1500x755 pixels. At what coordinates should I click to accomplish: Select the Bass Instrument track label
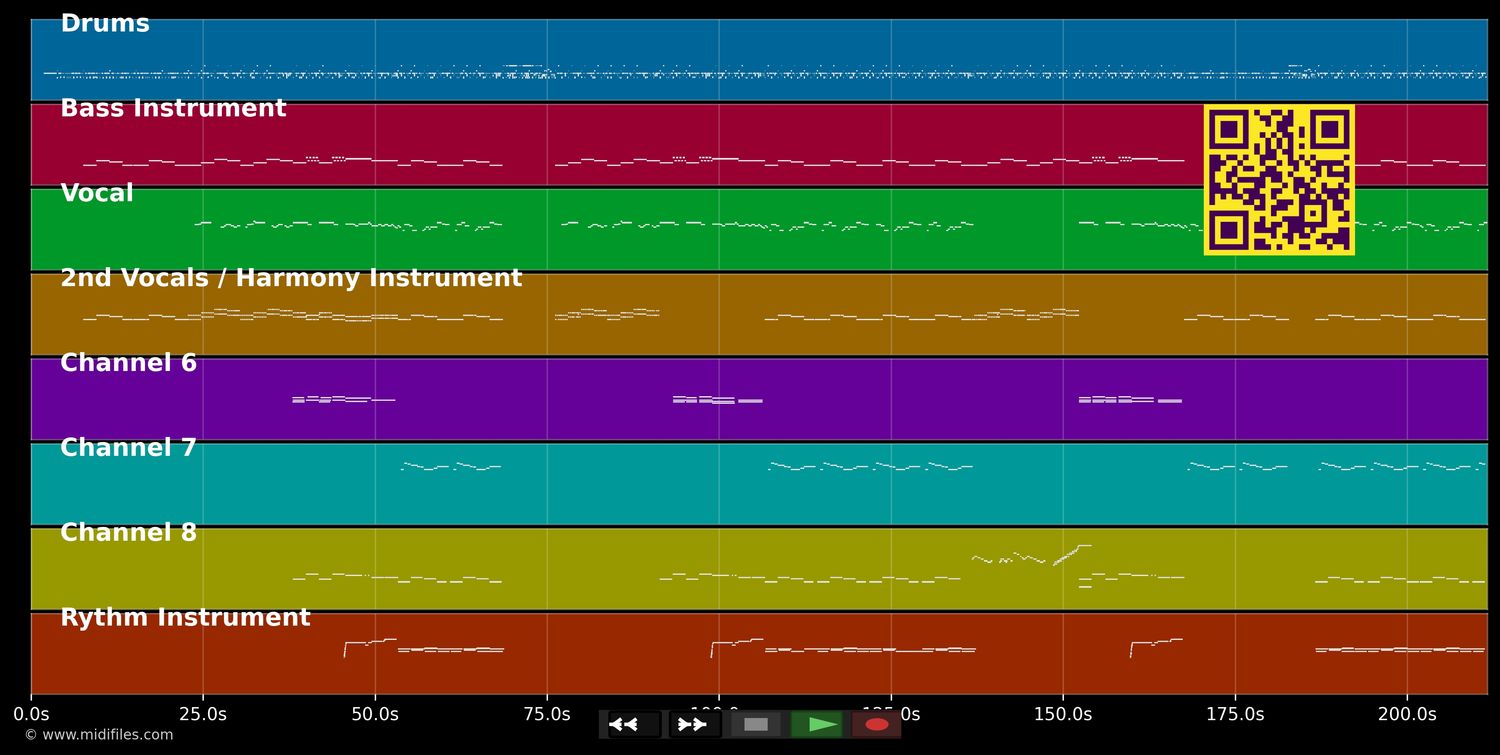[173, 109]
